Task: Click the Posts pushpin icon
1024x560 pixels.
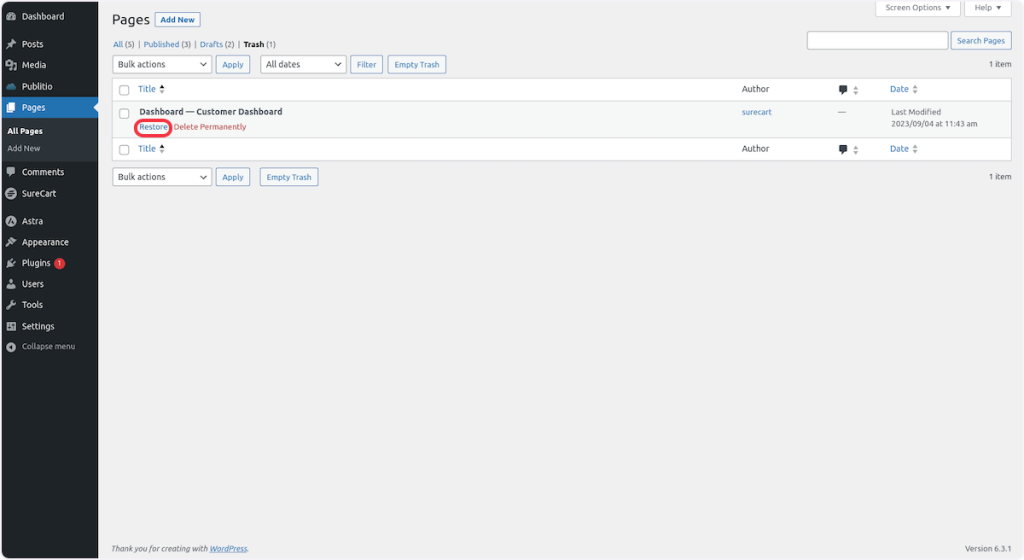Action: pyautogui.click(x=11, y=44)
